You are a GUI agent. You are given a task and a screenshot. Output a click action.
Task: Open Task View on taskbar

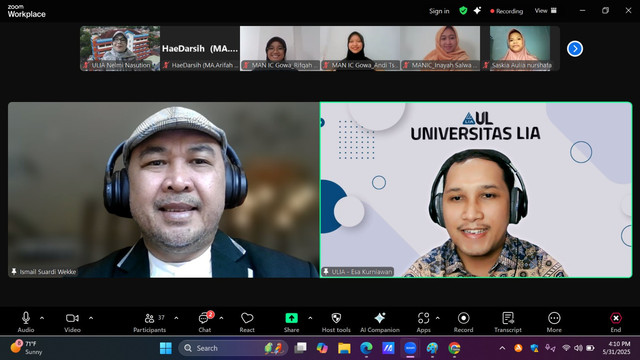(x=301, y=348)
